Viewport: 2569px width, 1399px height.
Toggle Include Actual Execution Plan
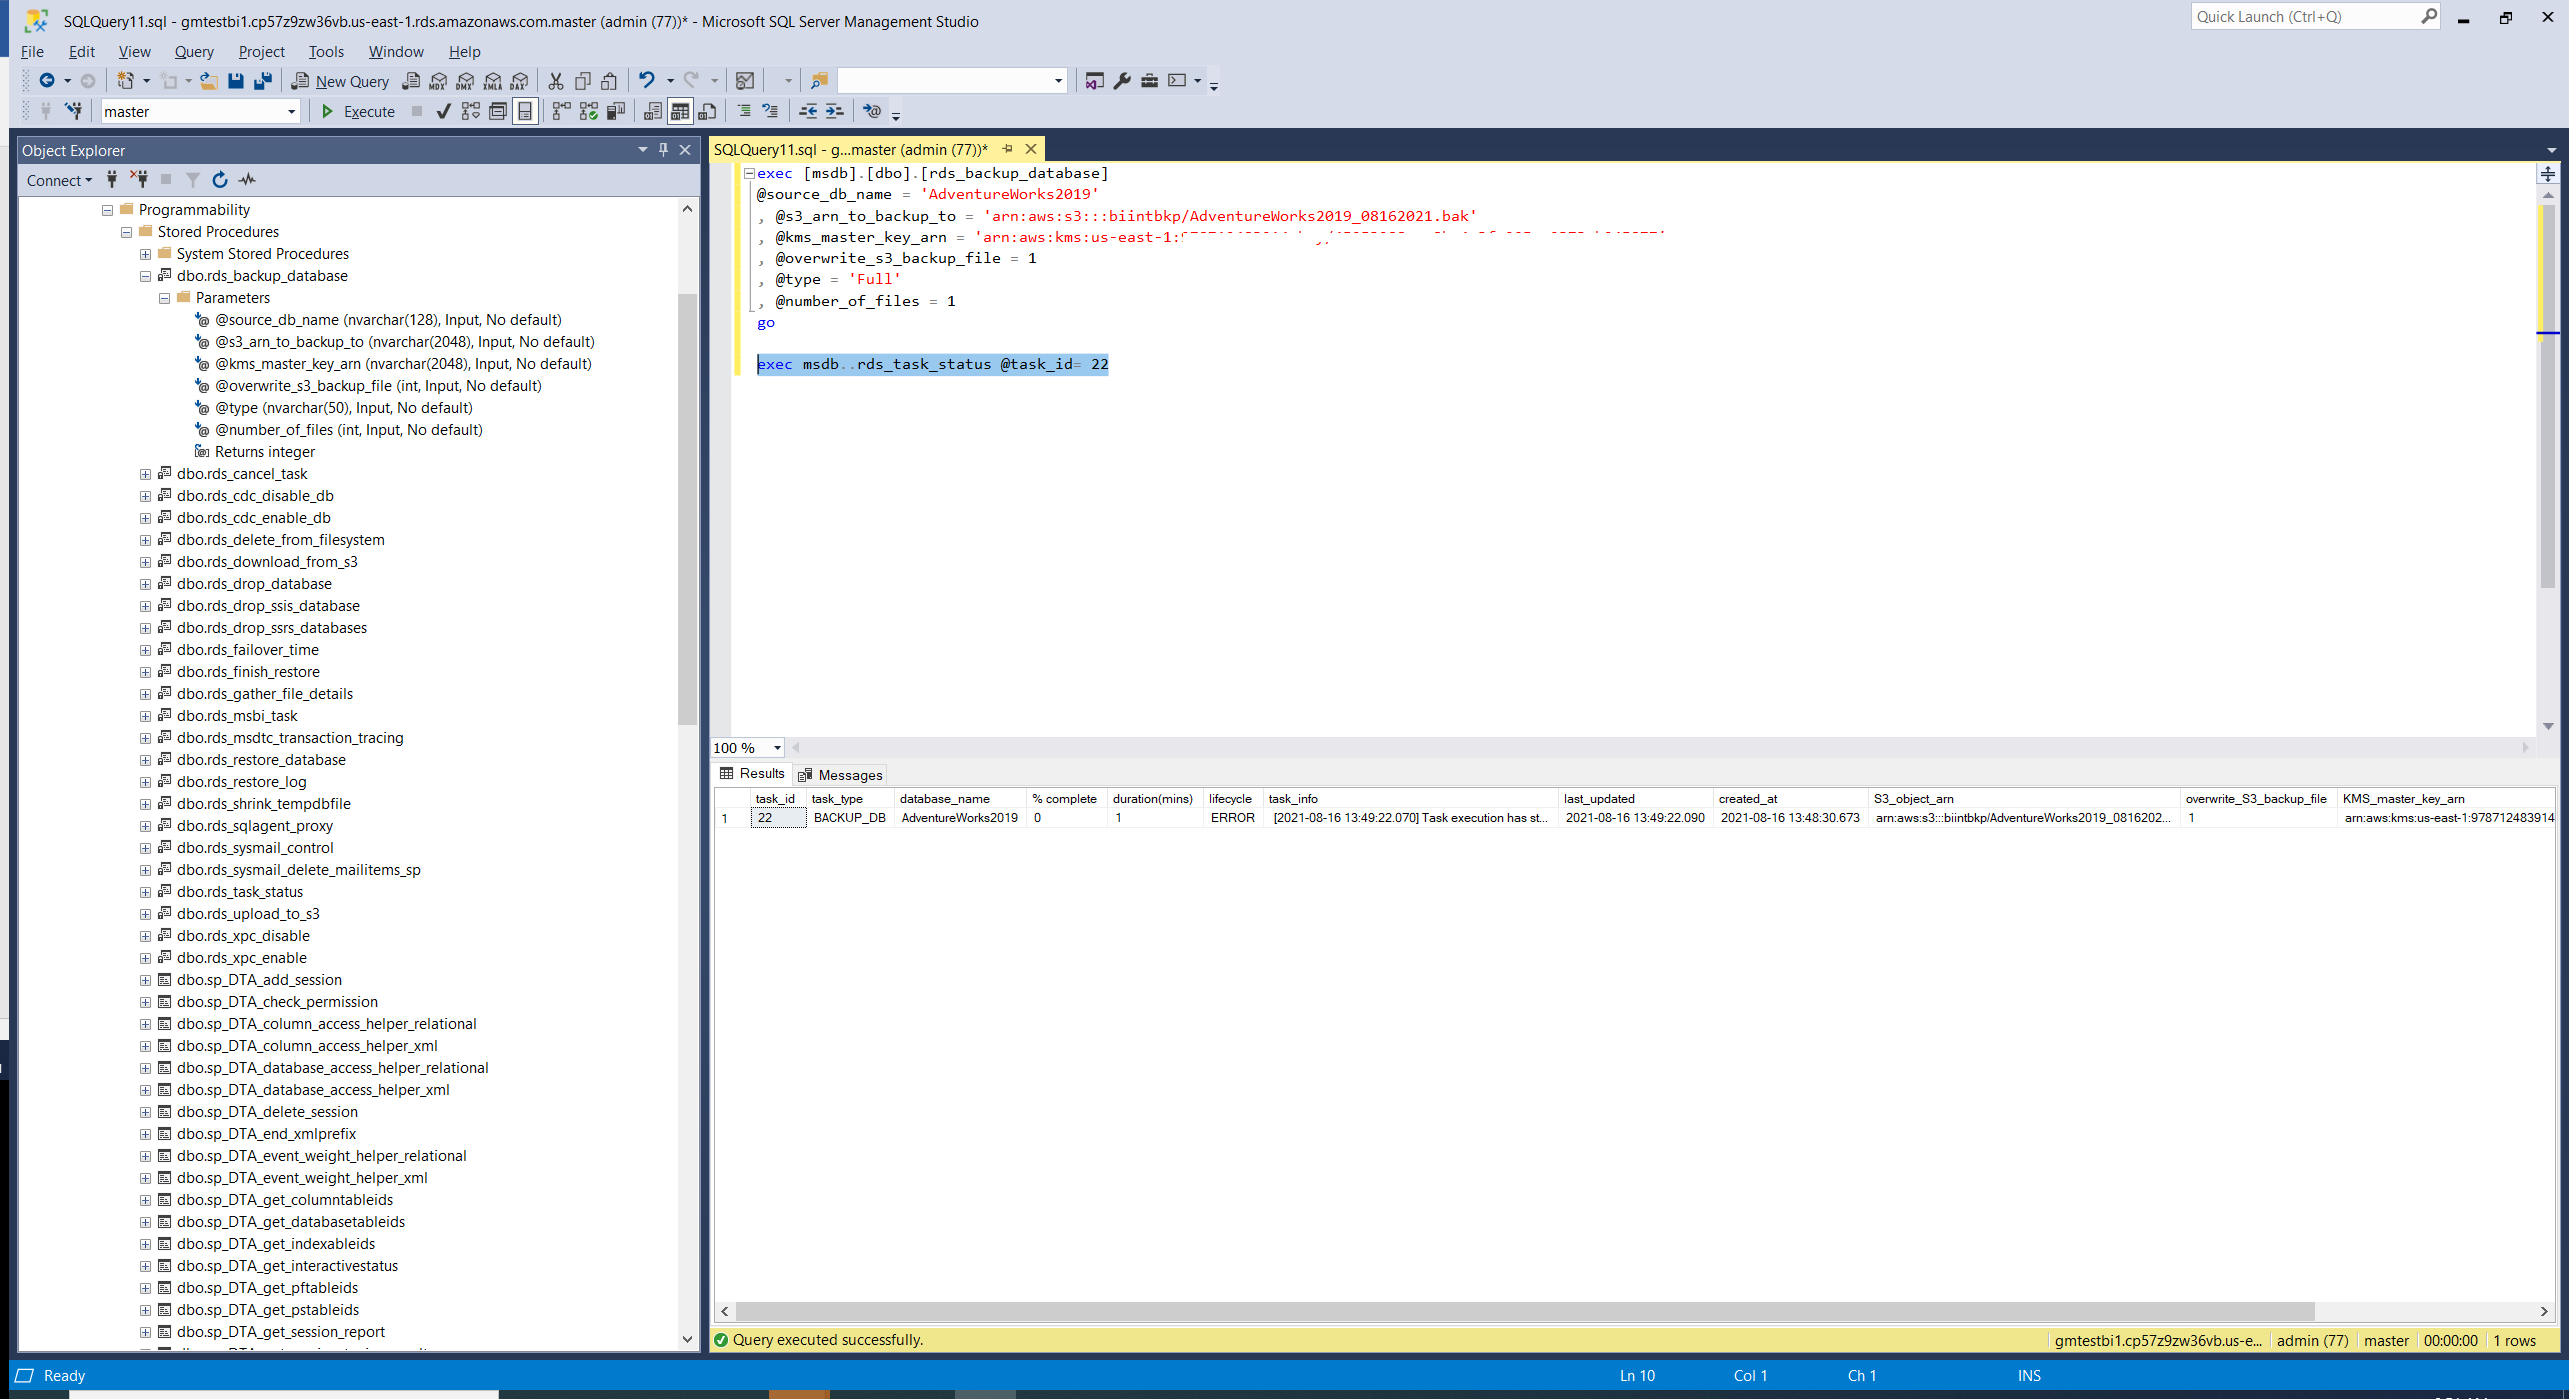click(562, 111)
